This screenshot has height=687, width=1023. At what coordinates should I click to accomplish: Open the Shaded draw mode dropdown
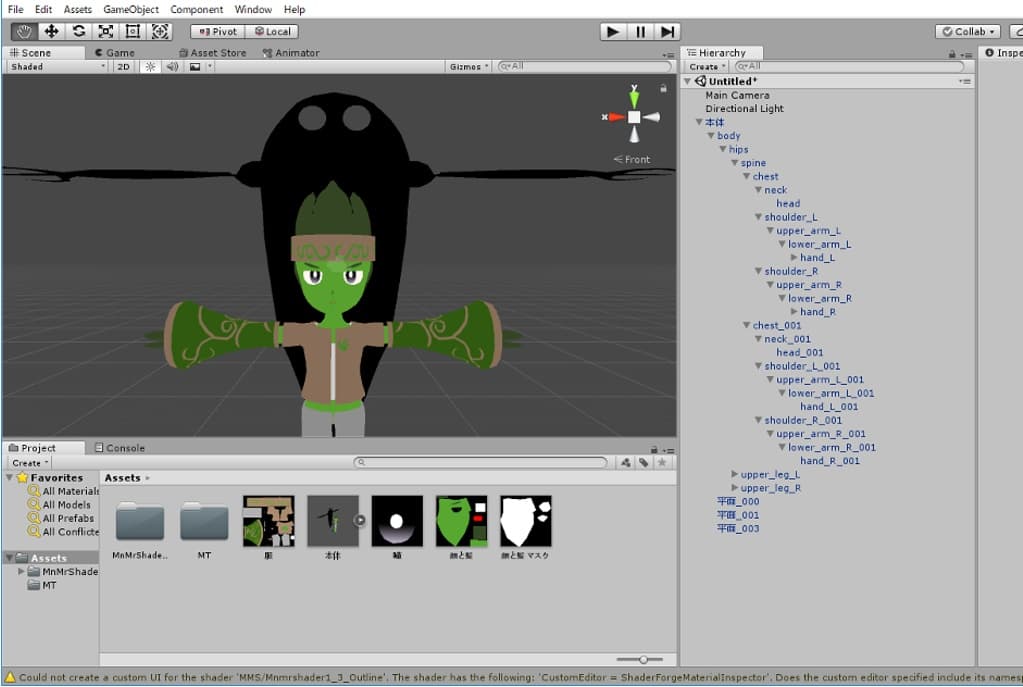(x=57, y=67)
